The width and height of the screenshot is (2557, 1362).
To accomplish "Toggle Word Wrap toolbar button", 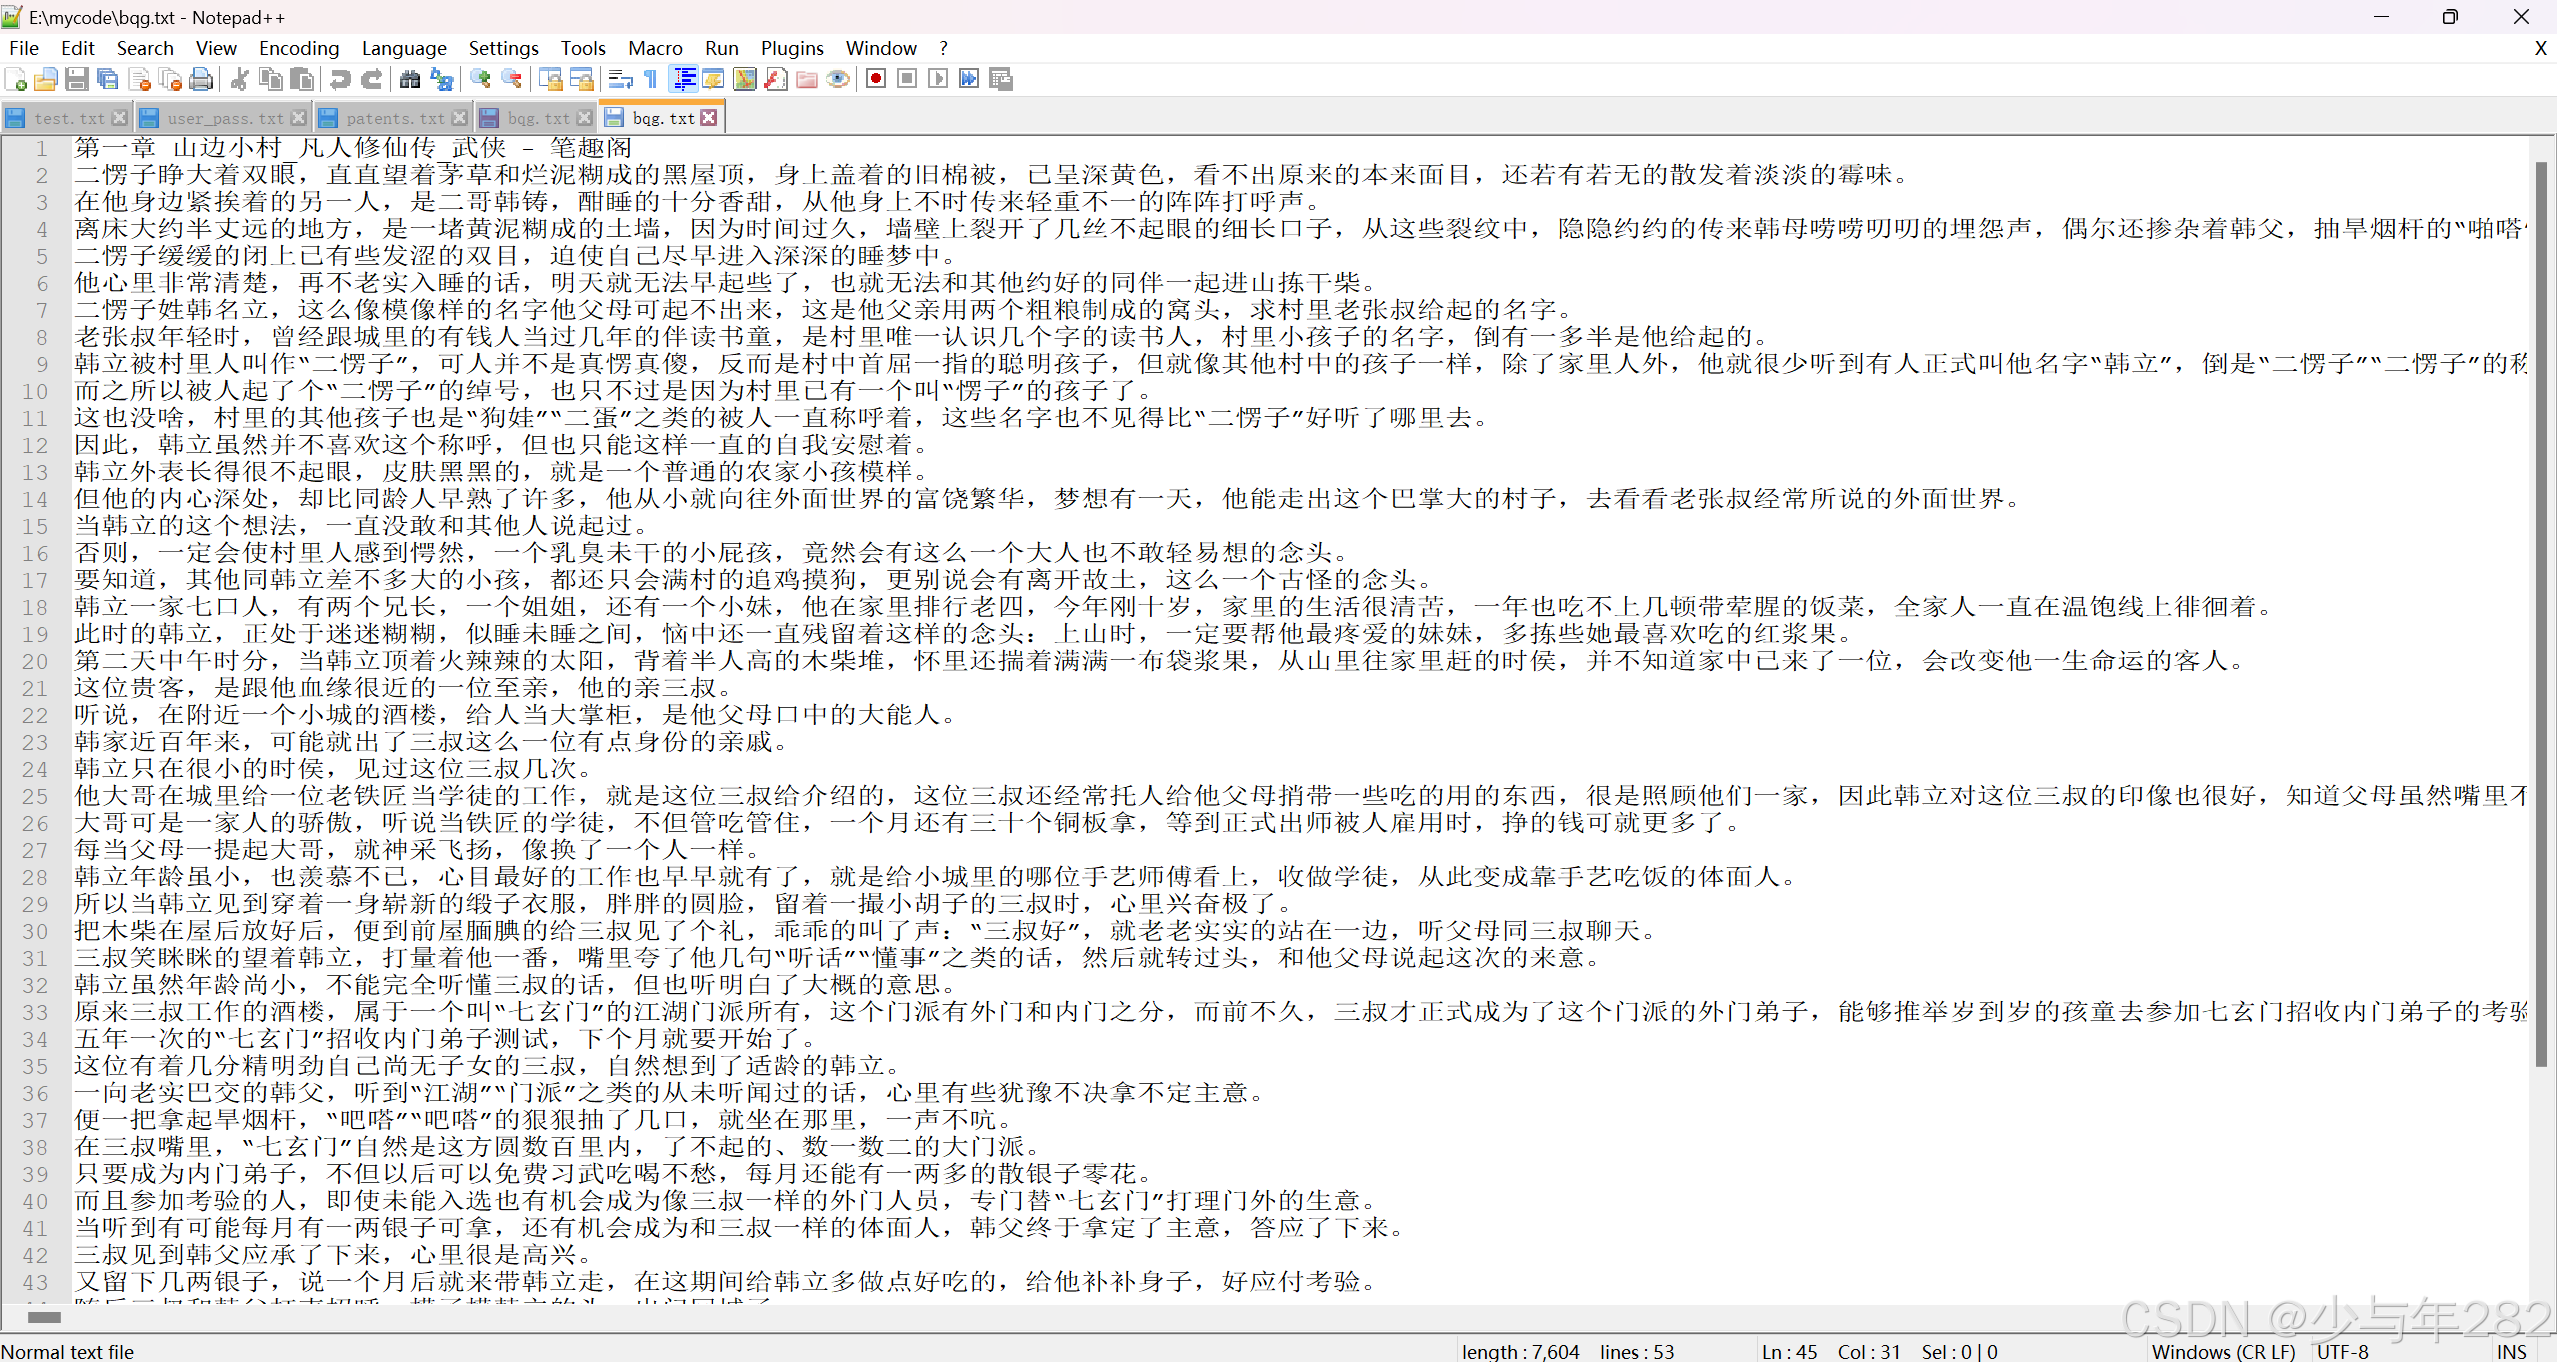I will tap(620, 79).
